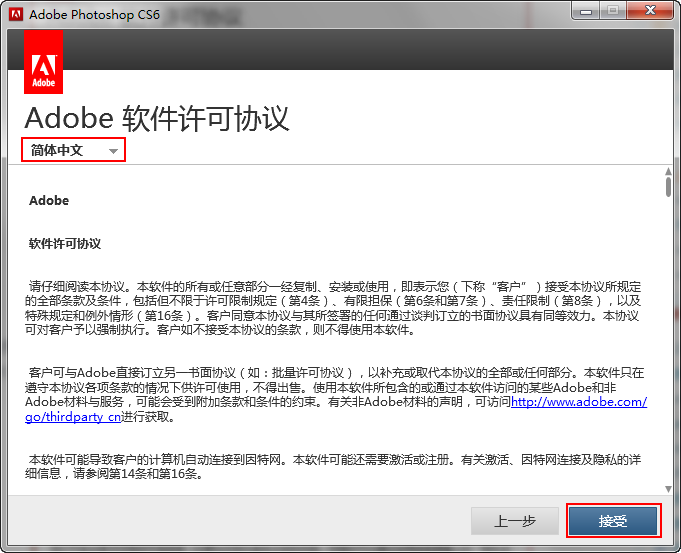
Task: Close the Adobe Photoshop CS6 installer window
Action: coord(648,10)
